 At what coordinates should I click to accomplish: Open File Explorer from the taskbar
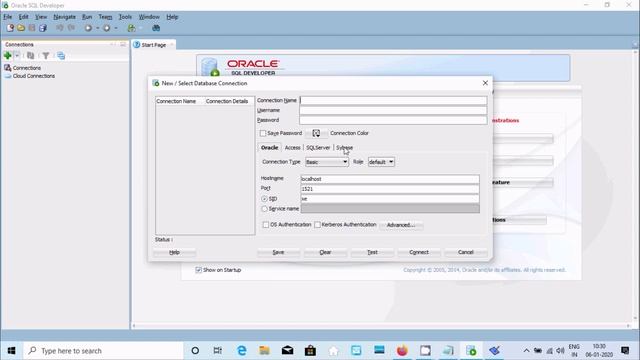tap(264, 351)
